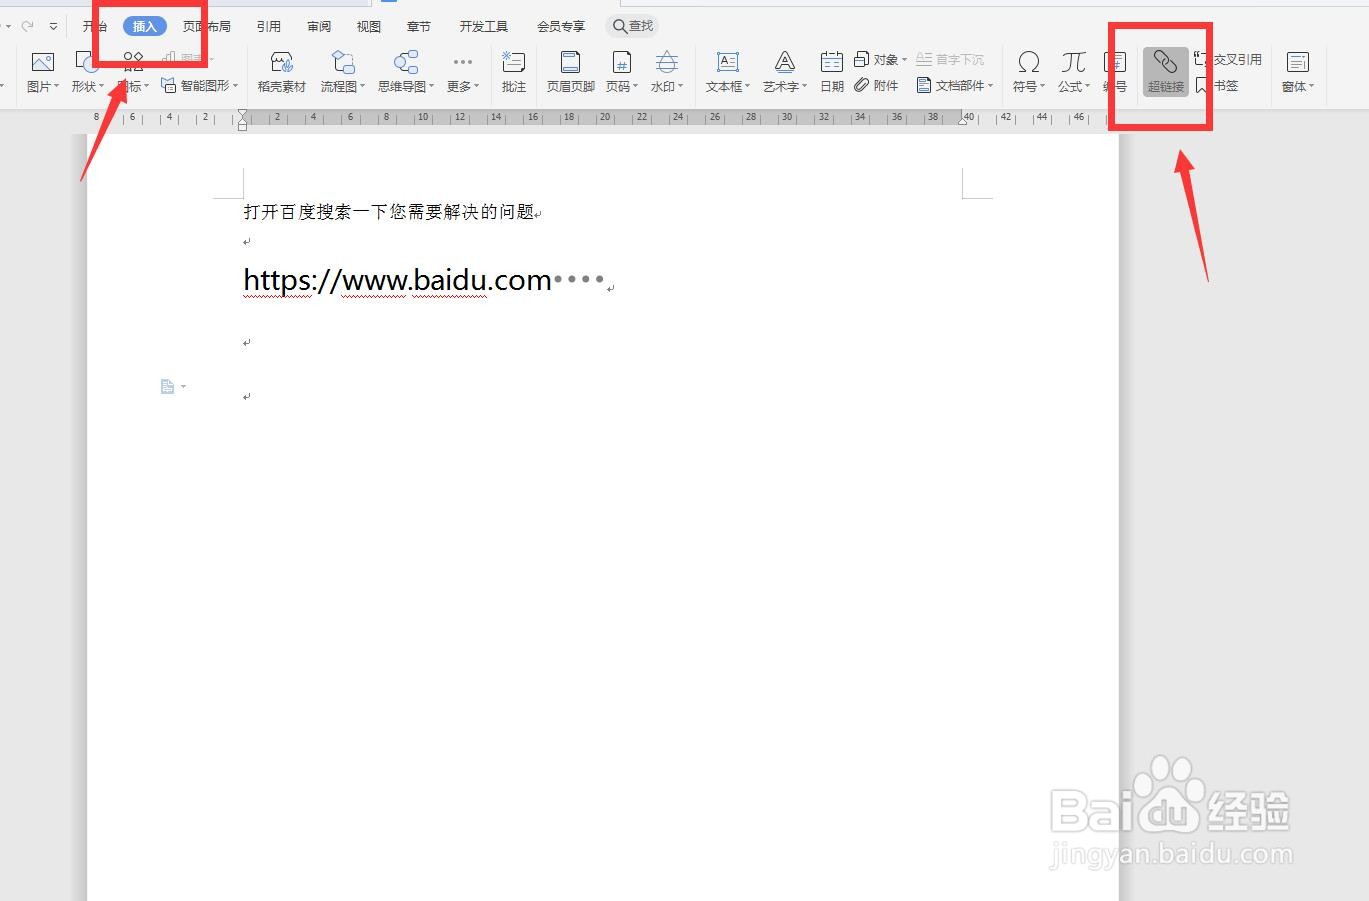Expand the 页码 dropdown arrow
The image size is (1369, 901).
click(636, 87)
